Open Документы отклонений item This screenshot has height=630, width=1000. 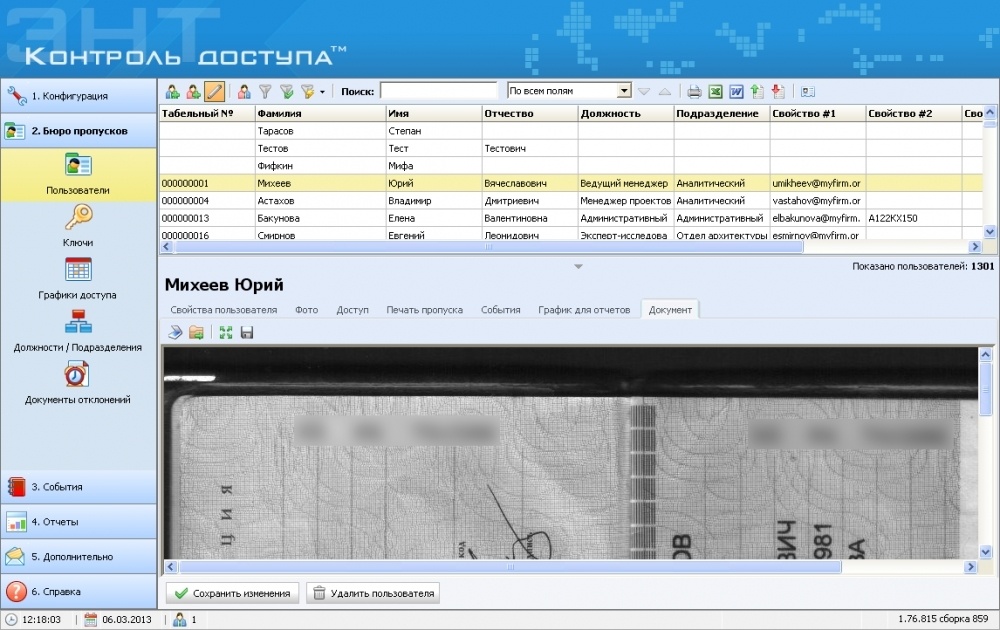(77, 383)
